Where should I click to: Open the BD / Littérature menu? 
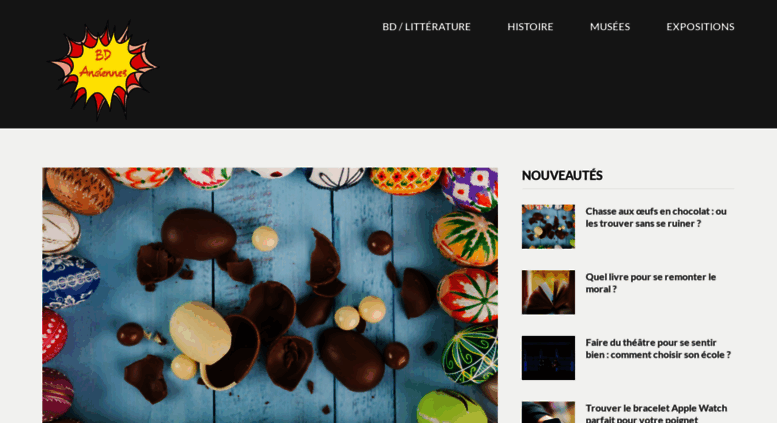click(x=426, y=27)
